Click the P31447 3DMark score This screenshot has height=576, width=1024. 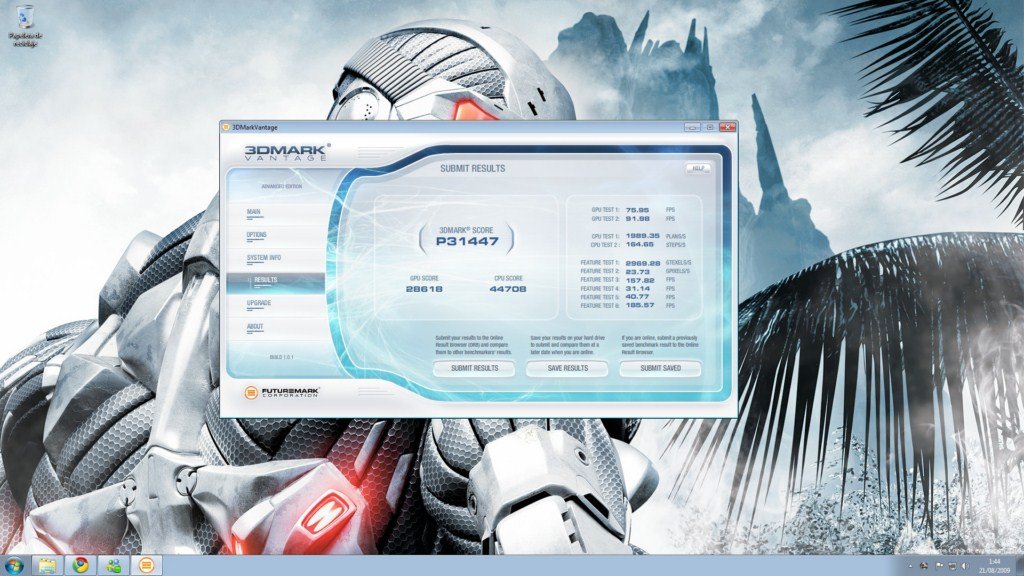(467, 242)
